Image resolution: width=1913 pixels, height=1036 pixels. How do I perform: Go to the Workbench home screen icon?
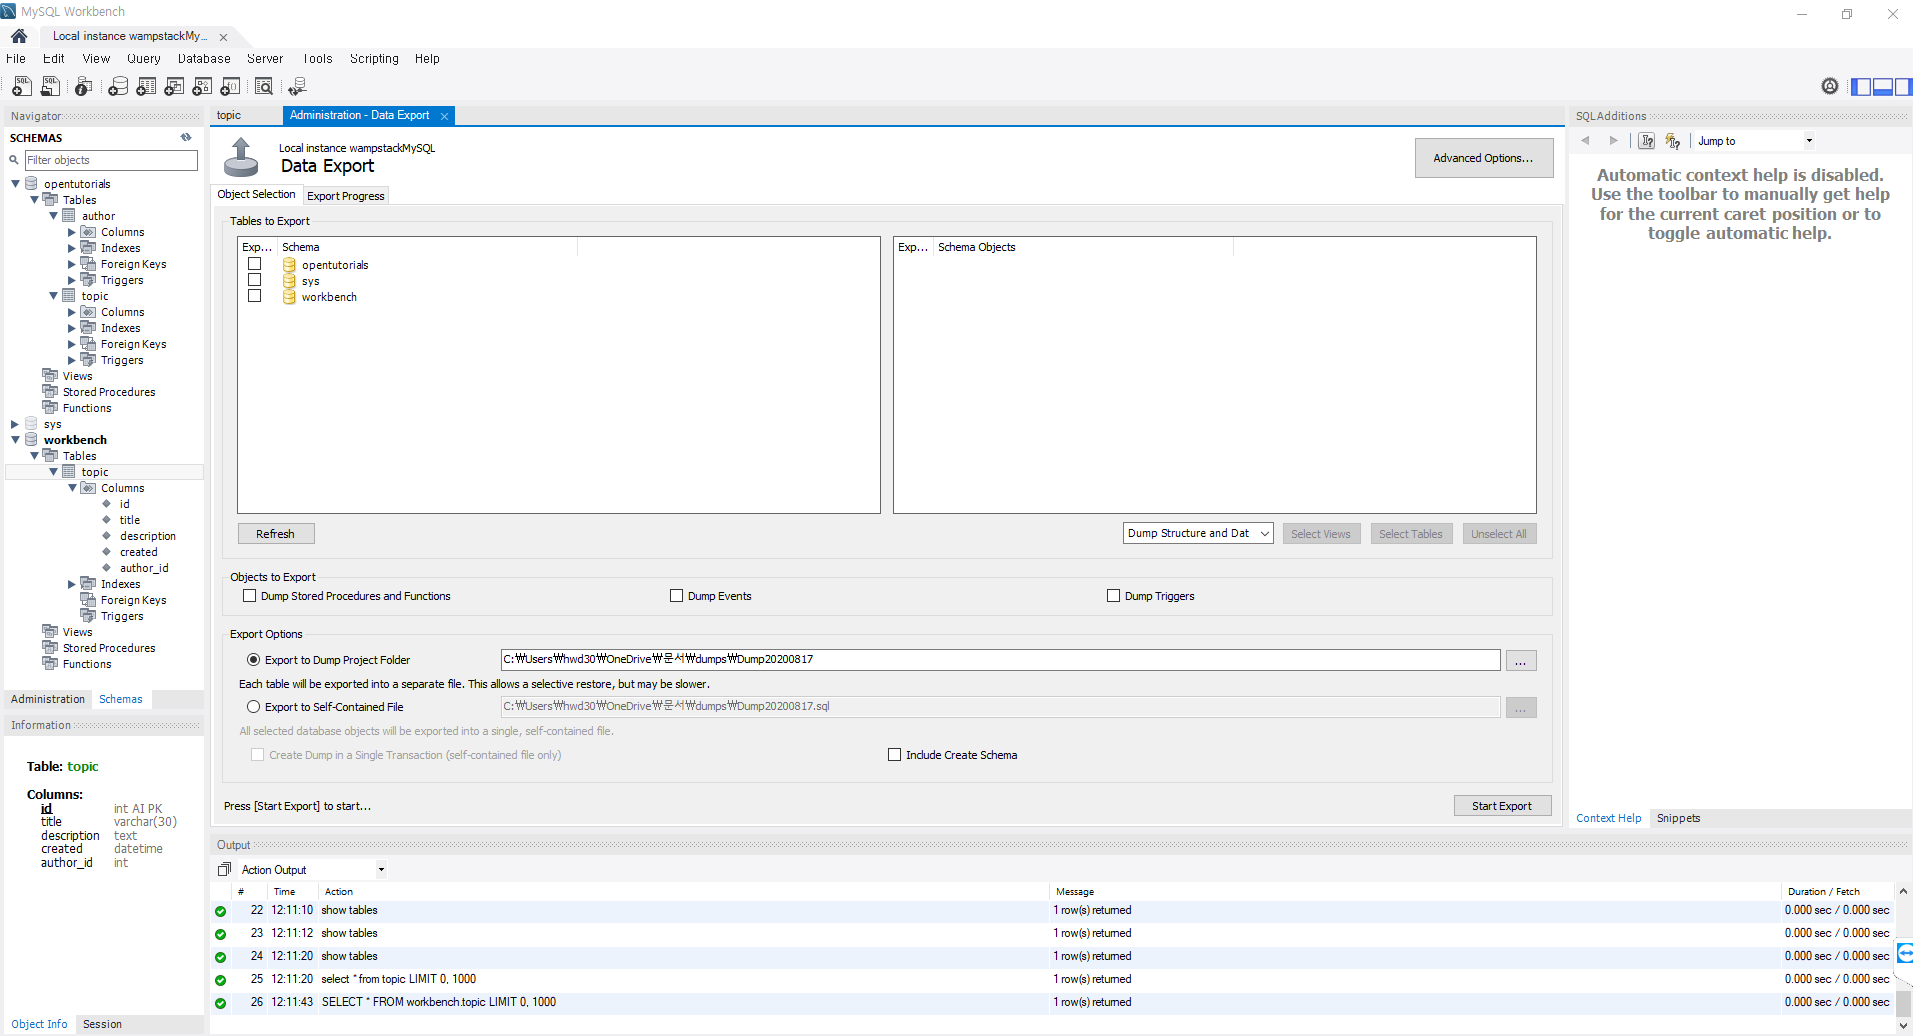19,36
